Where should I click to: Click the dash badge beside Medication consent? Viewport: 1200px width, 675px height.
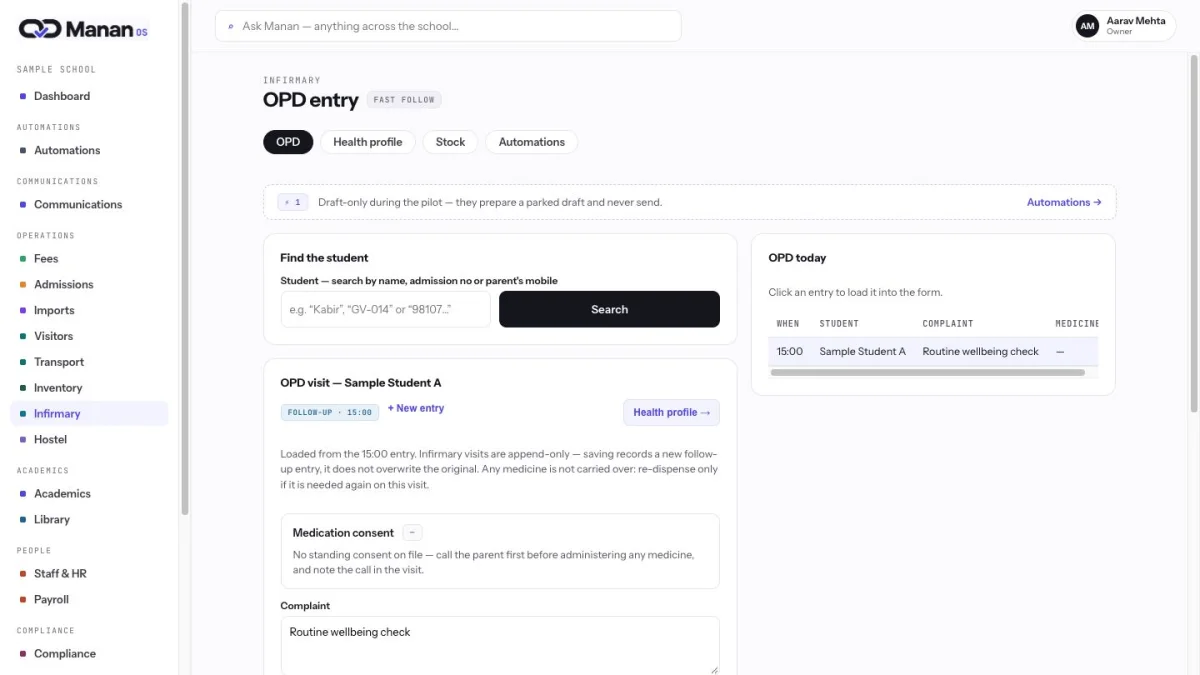pyautogui.click(x=414, y=533)
